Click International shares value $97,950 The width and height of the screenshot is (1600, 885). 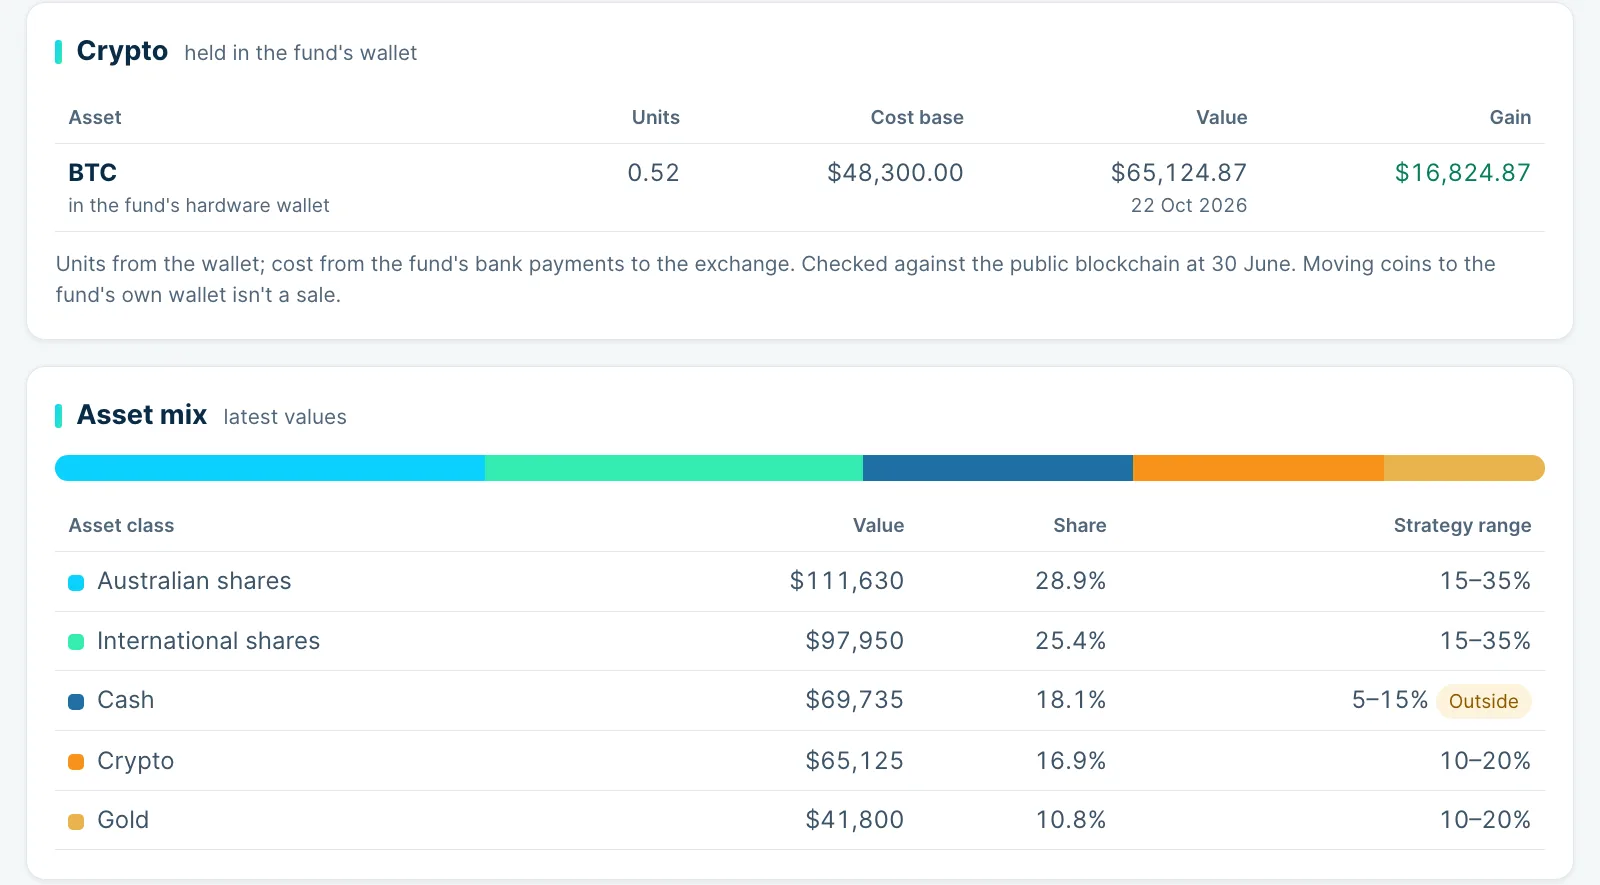click(855, 641)
